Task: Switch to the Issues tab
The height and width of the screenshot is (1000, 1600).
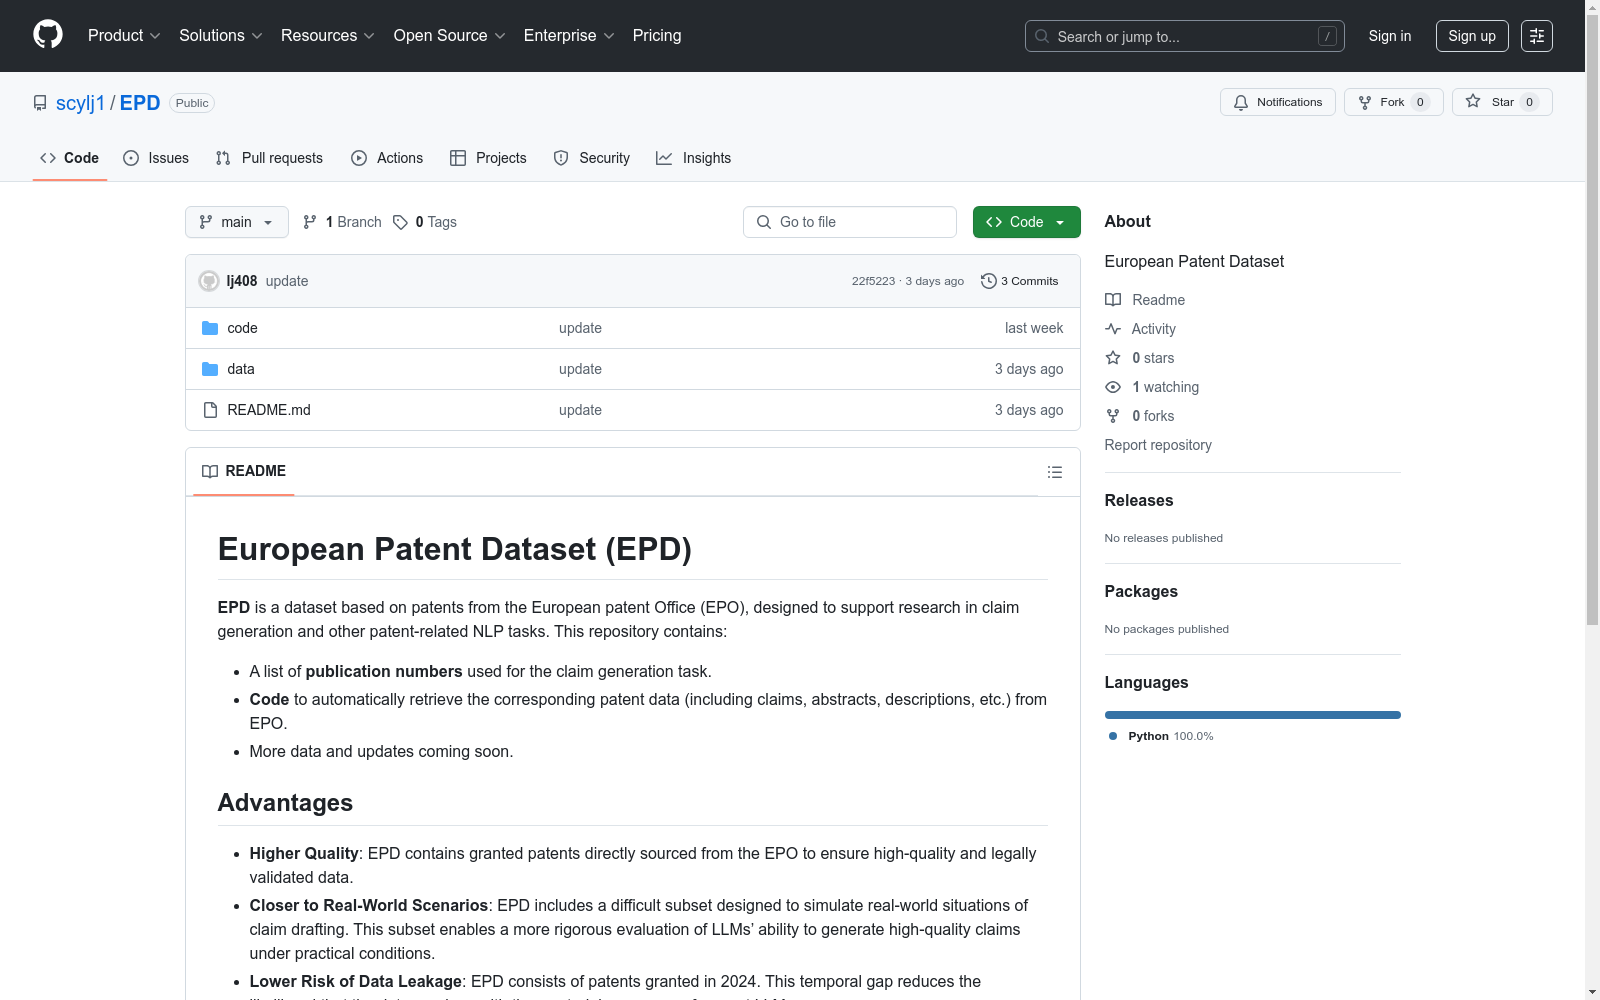Action: pyautogui.click(x=156, y=158)
